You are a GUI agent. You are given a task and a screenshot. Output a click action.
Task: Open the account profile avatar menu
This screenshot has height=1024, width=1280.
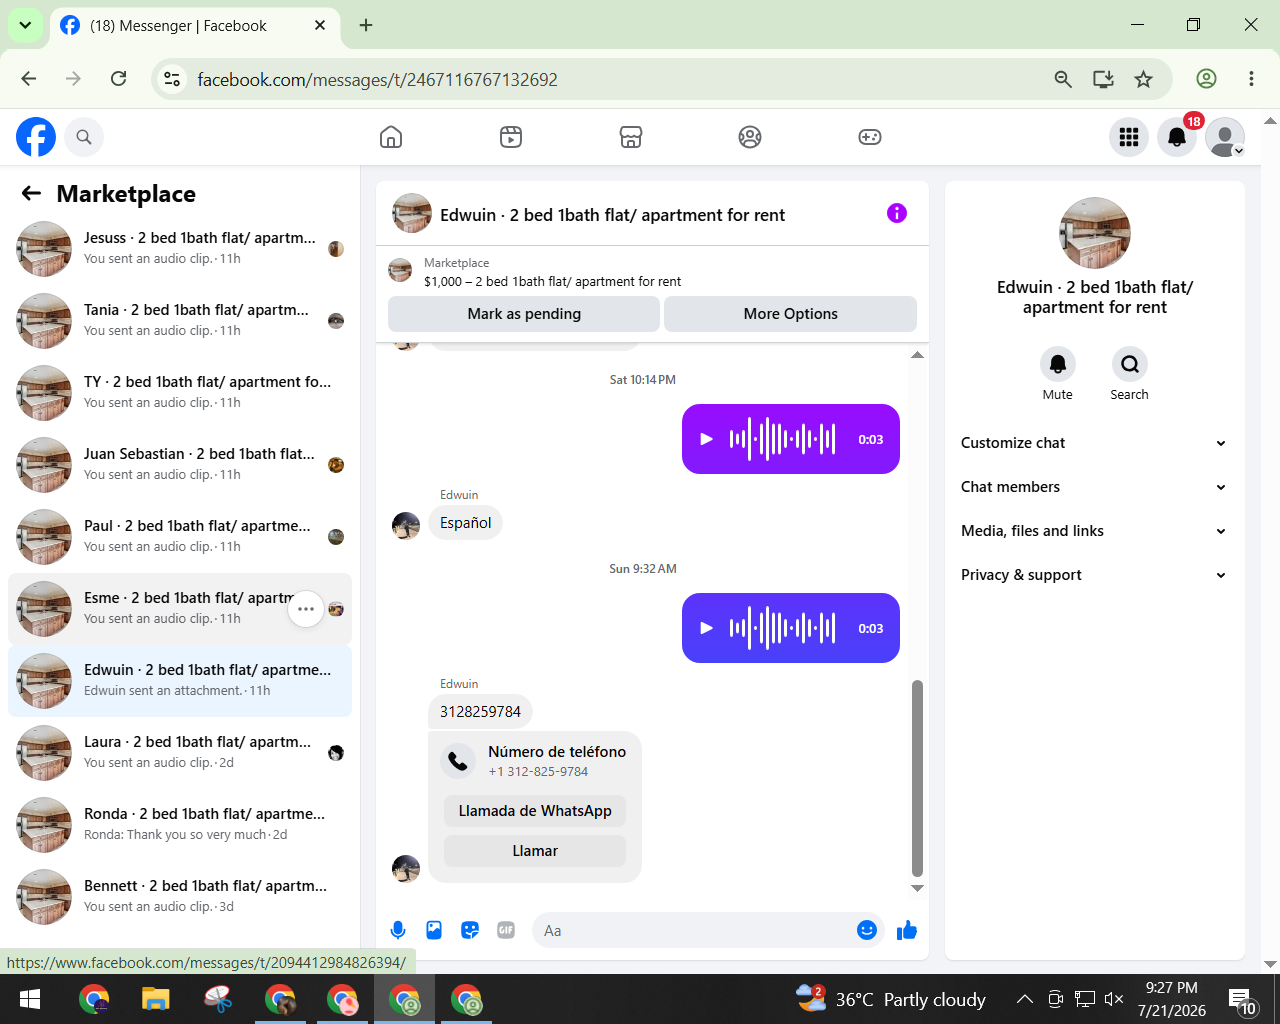tap(1225, 137)
